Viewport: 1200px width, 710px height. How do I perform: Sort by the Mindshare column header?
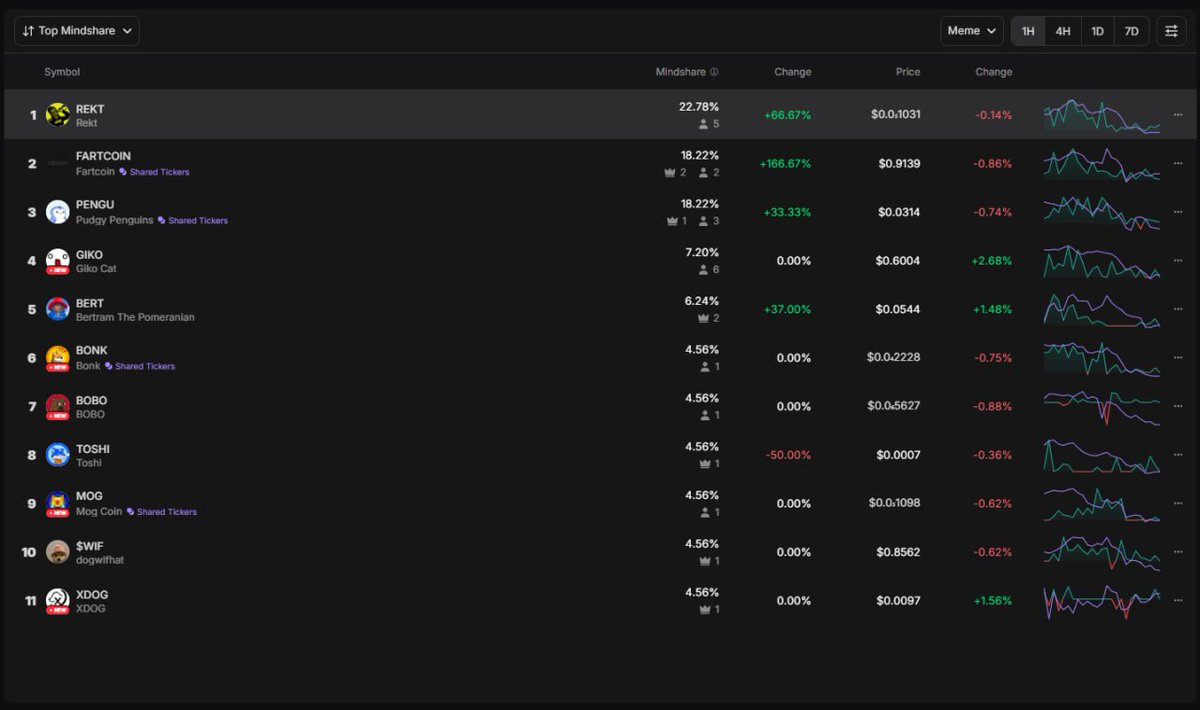point(681,72)
